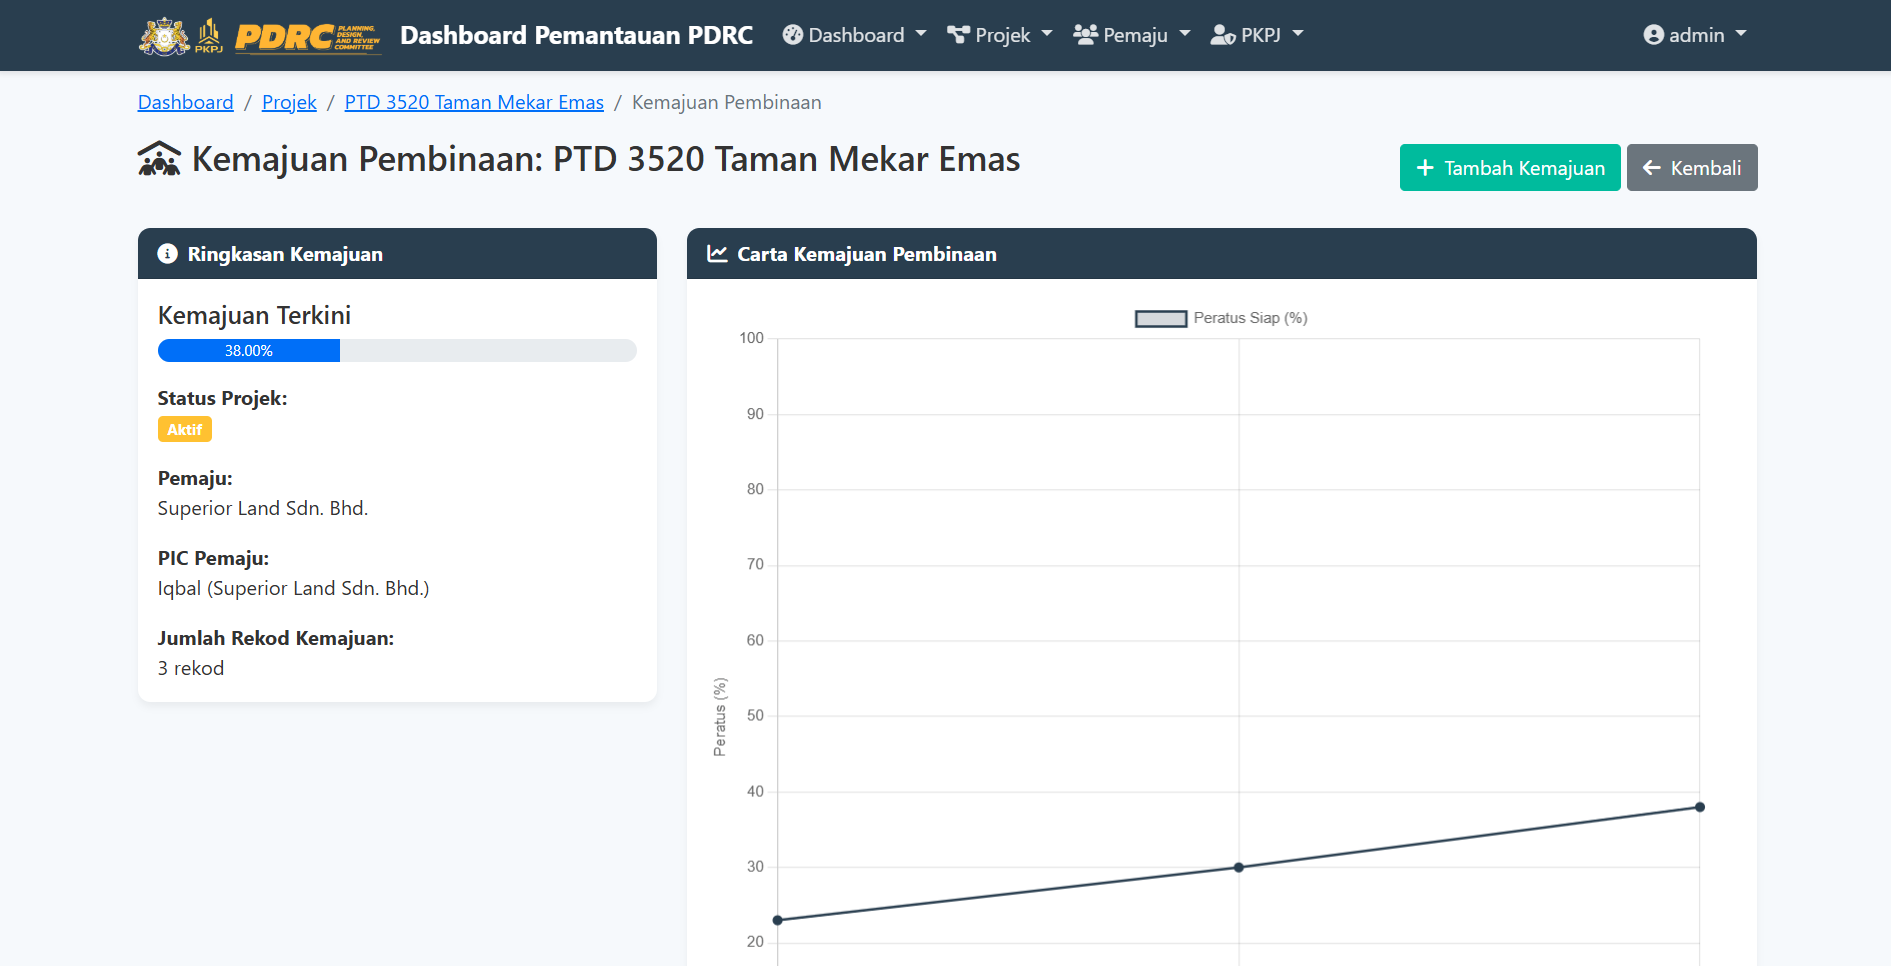Click the last data point on chart line
This screenshot has width=1891, height=966.
pos(1699,807)
